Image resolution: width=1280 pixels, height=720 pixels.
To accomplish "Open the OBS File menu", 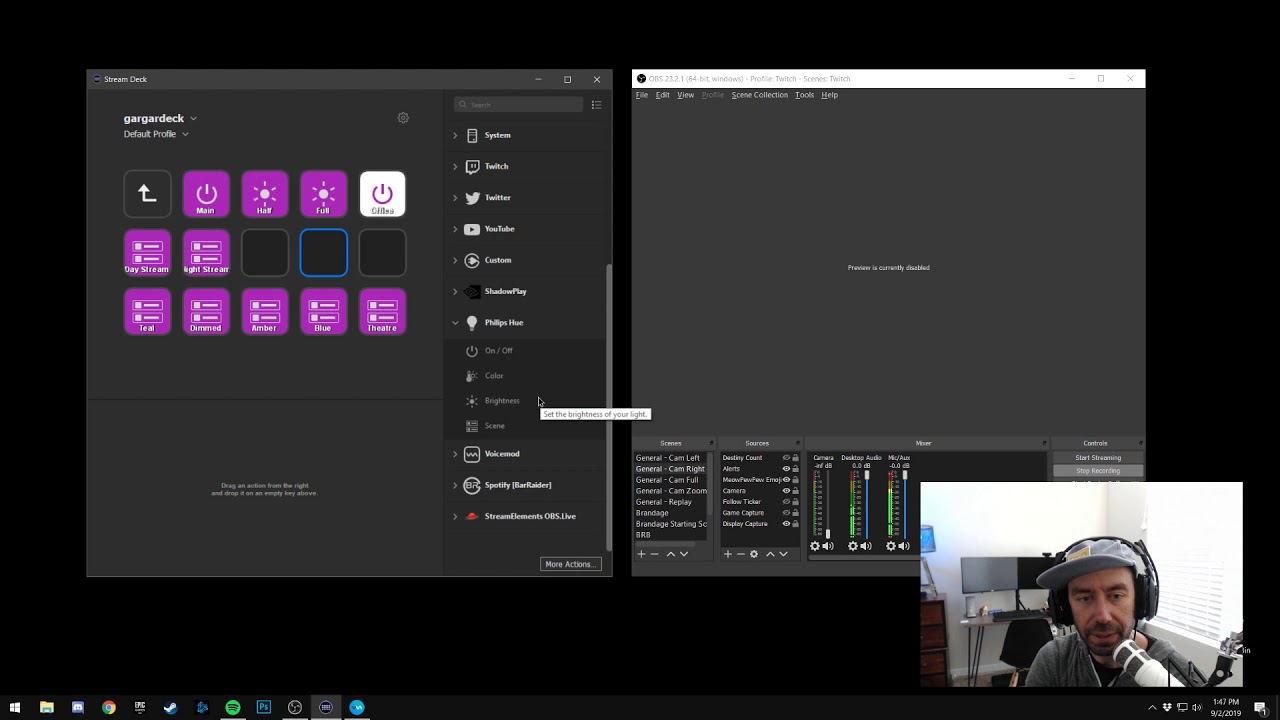I will pos(642,95).
